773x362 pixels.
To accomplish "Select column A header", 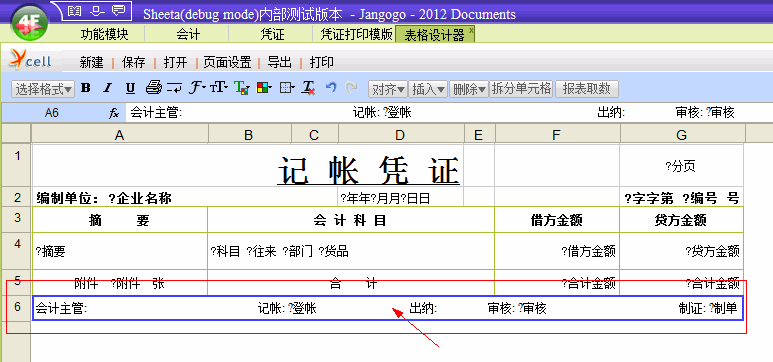I will [120, 134].
